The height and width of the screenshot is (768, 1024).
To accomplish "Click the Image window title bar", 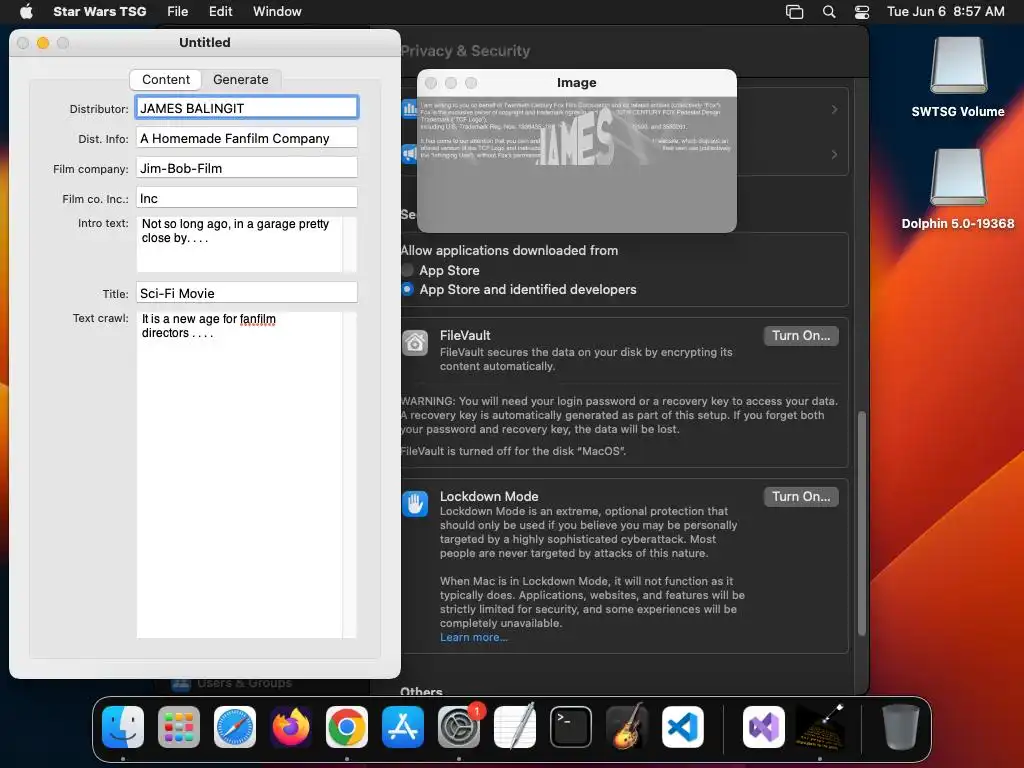I will point(577,83).
